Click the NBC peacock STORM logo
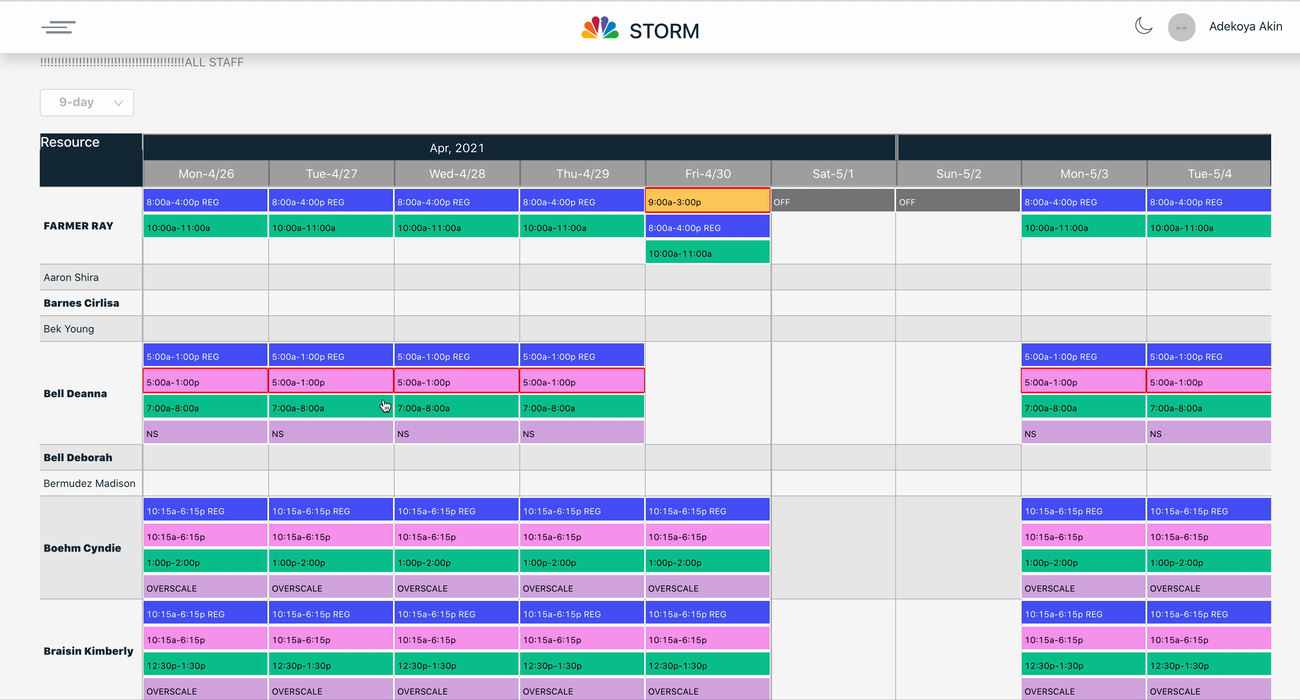The image size is (1300, 700). coord(640,29)
